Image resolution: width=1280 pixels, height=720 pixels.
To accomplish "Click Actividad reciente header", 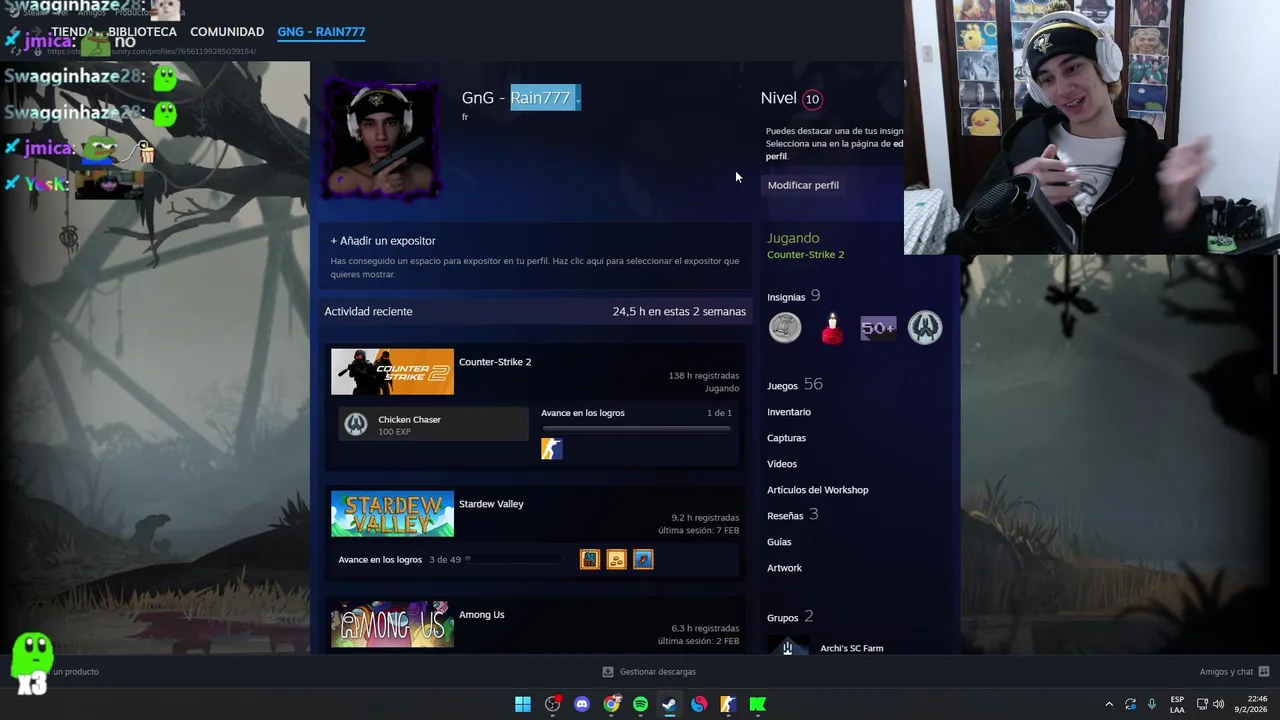I will point(368,312).
